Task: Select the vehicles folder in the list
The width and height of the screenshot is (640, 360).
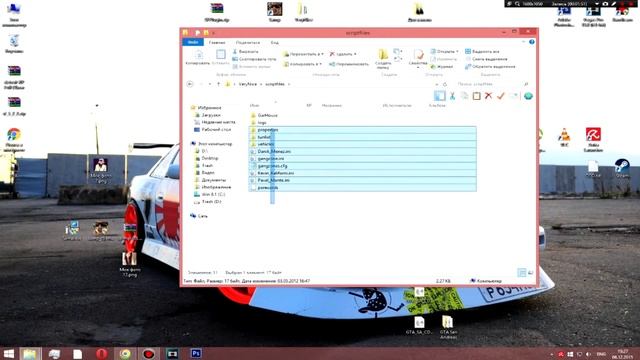Action: point(265,144)
